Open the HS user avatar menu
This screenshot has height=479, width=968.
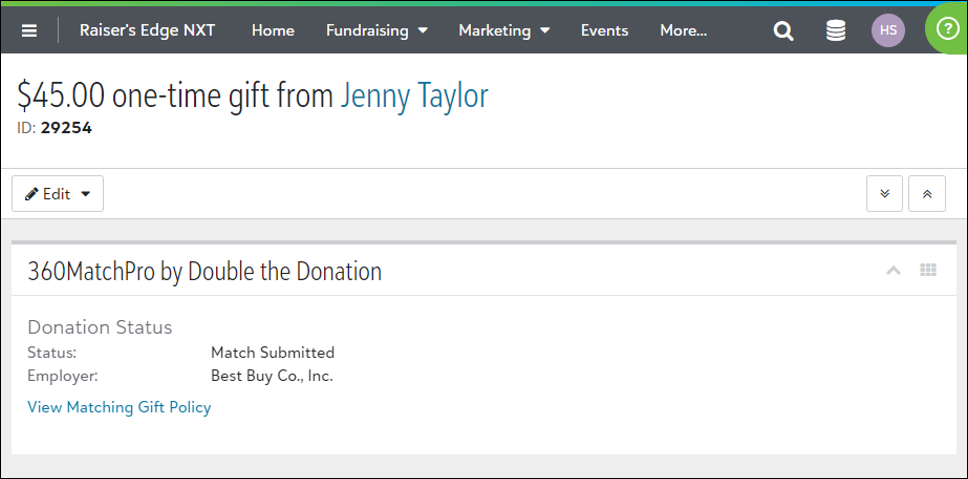888,30
